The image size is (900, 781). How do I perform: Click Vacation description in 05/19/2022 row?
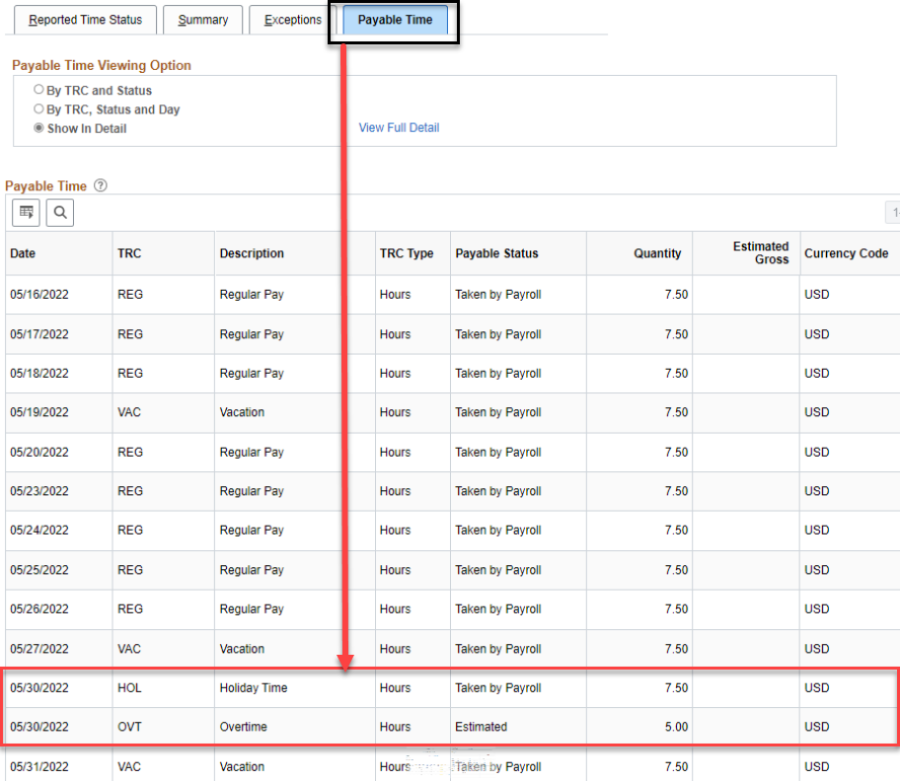(242, 412)
